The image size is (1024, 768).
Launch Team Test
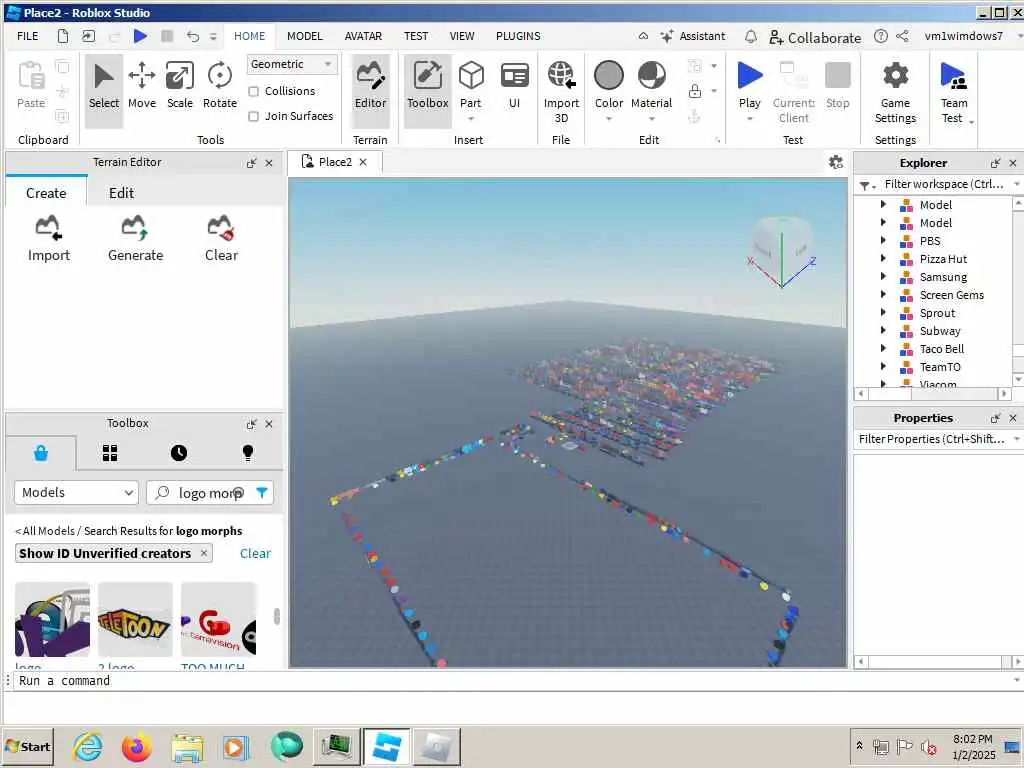point(953,91)
